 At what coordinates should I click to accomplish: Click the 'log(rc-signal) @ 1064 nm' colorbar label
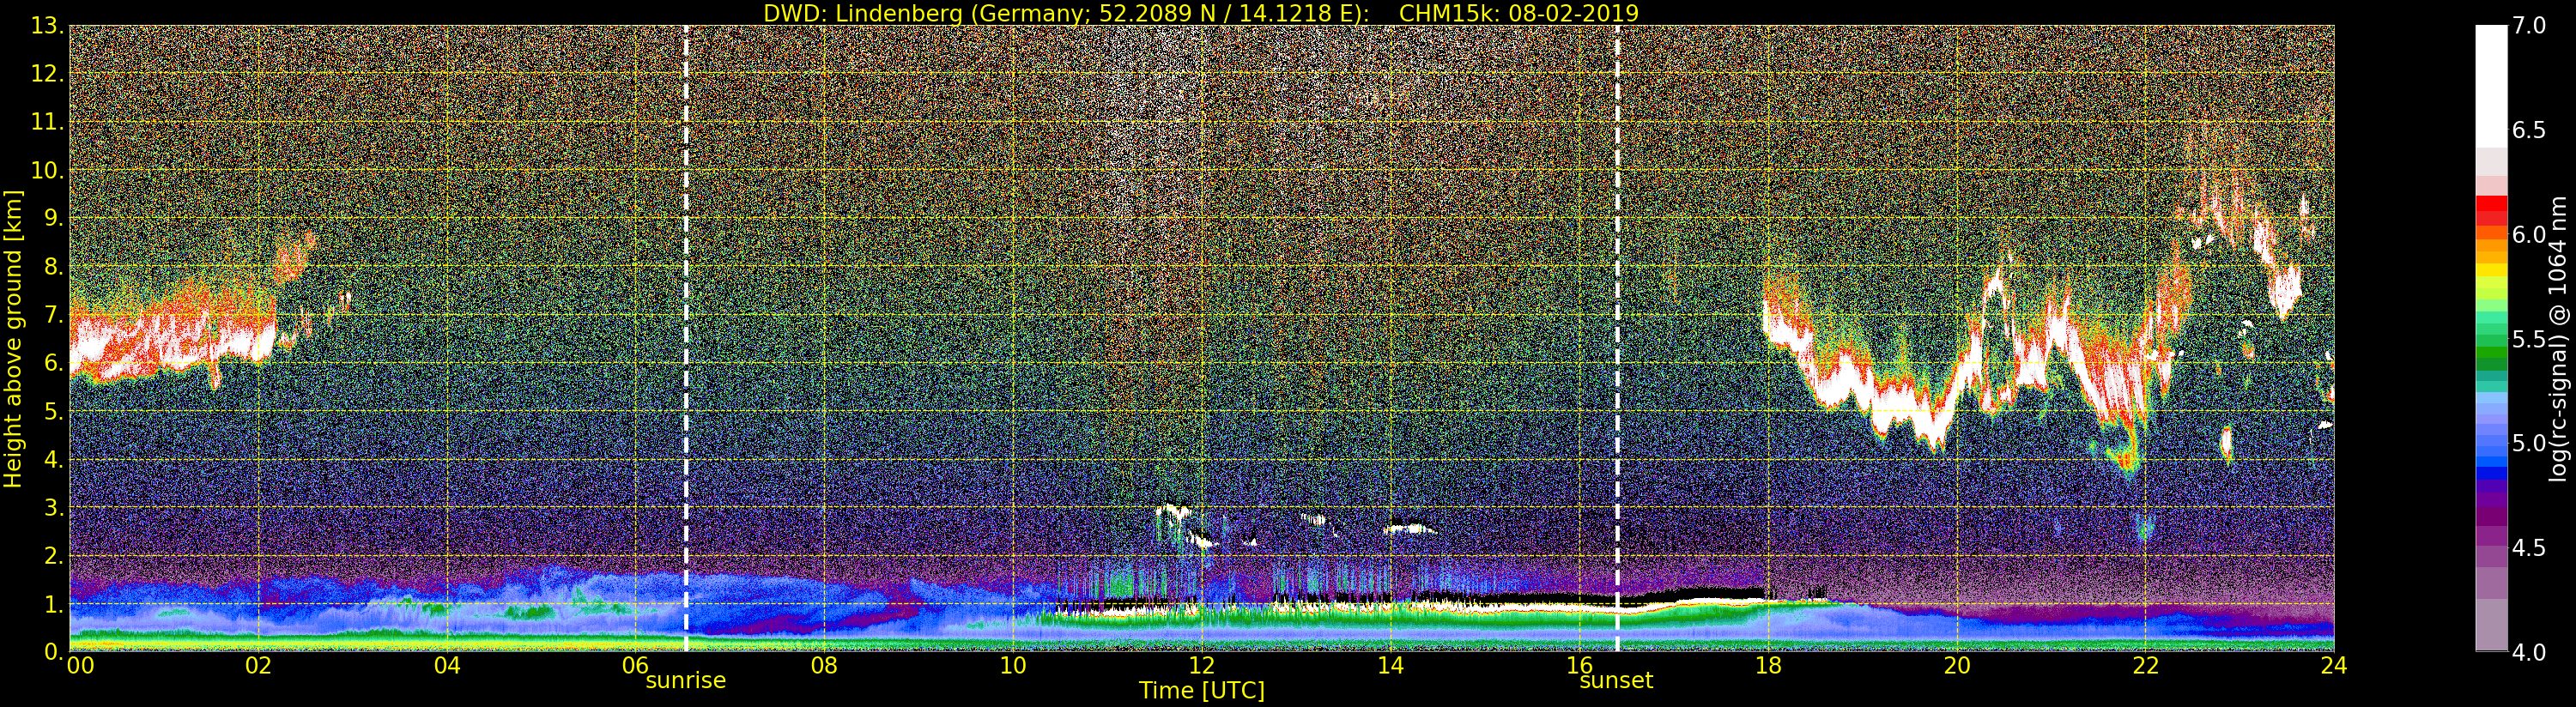[x=2560, y=338]
